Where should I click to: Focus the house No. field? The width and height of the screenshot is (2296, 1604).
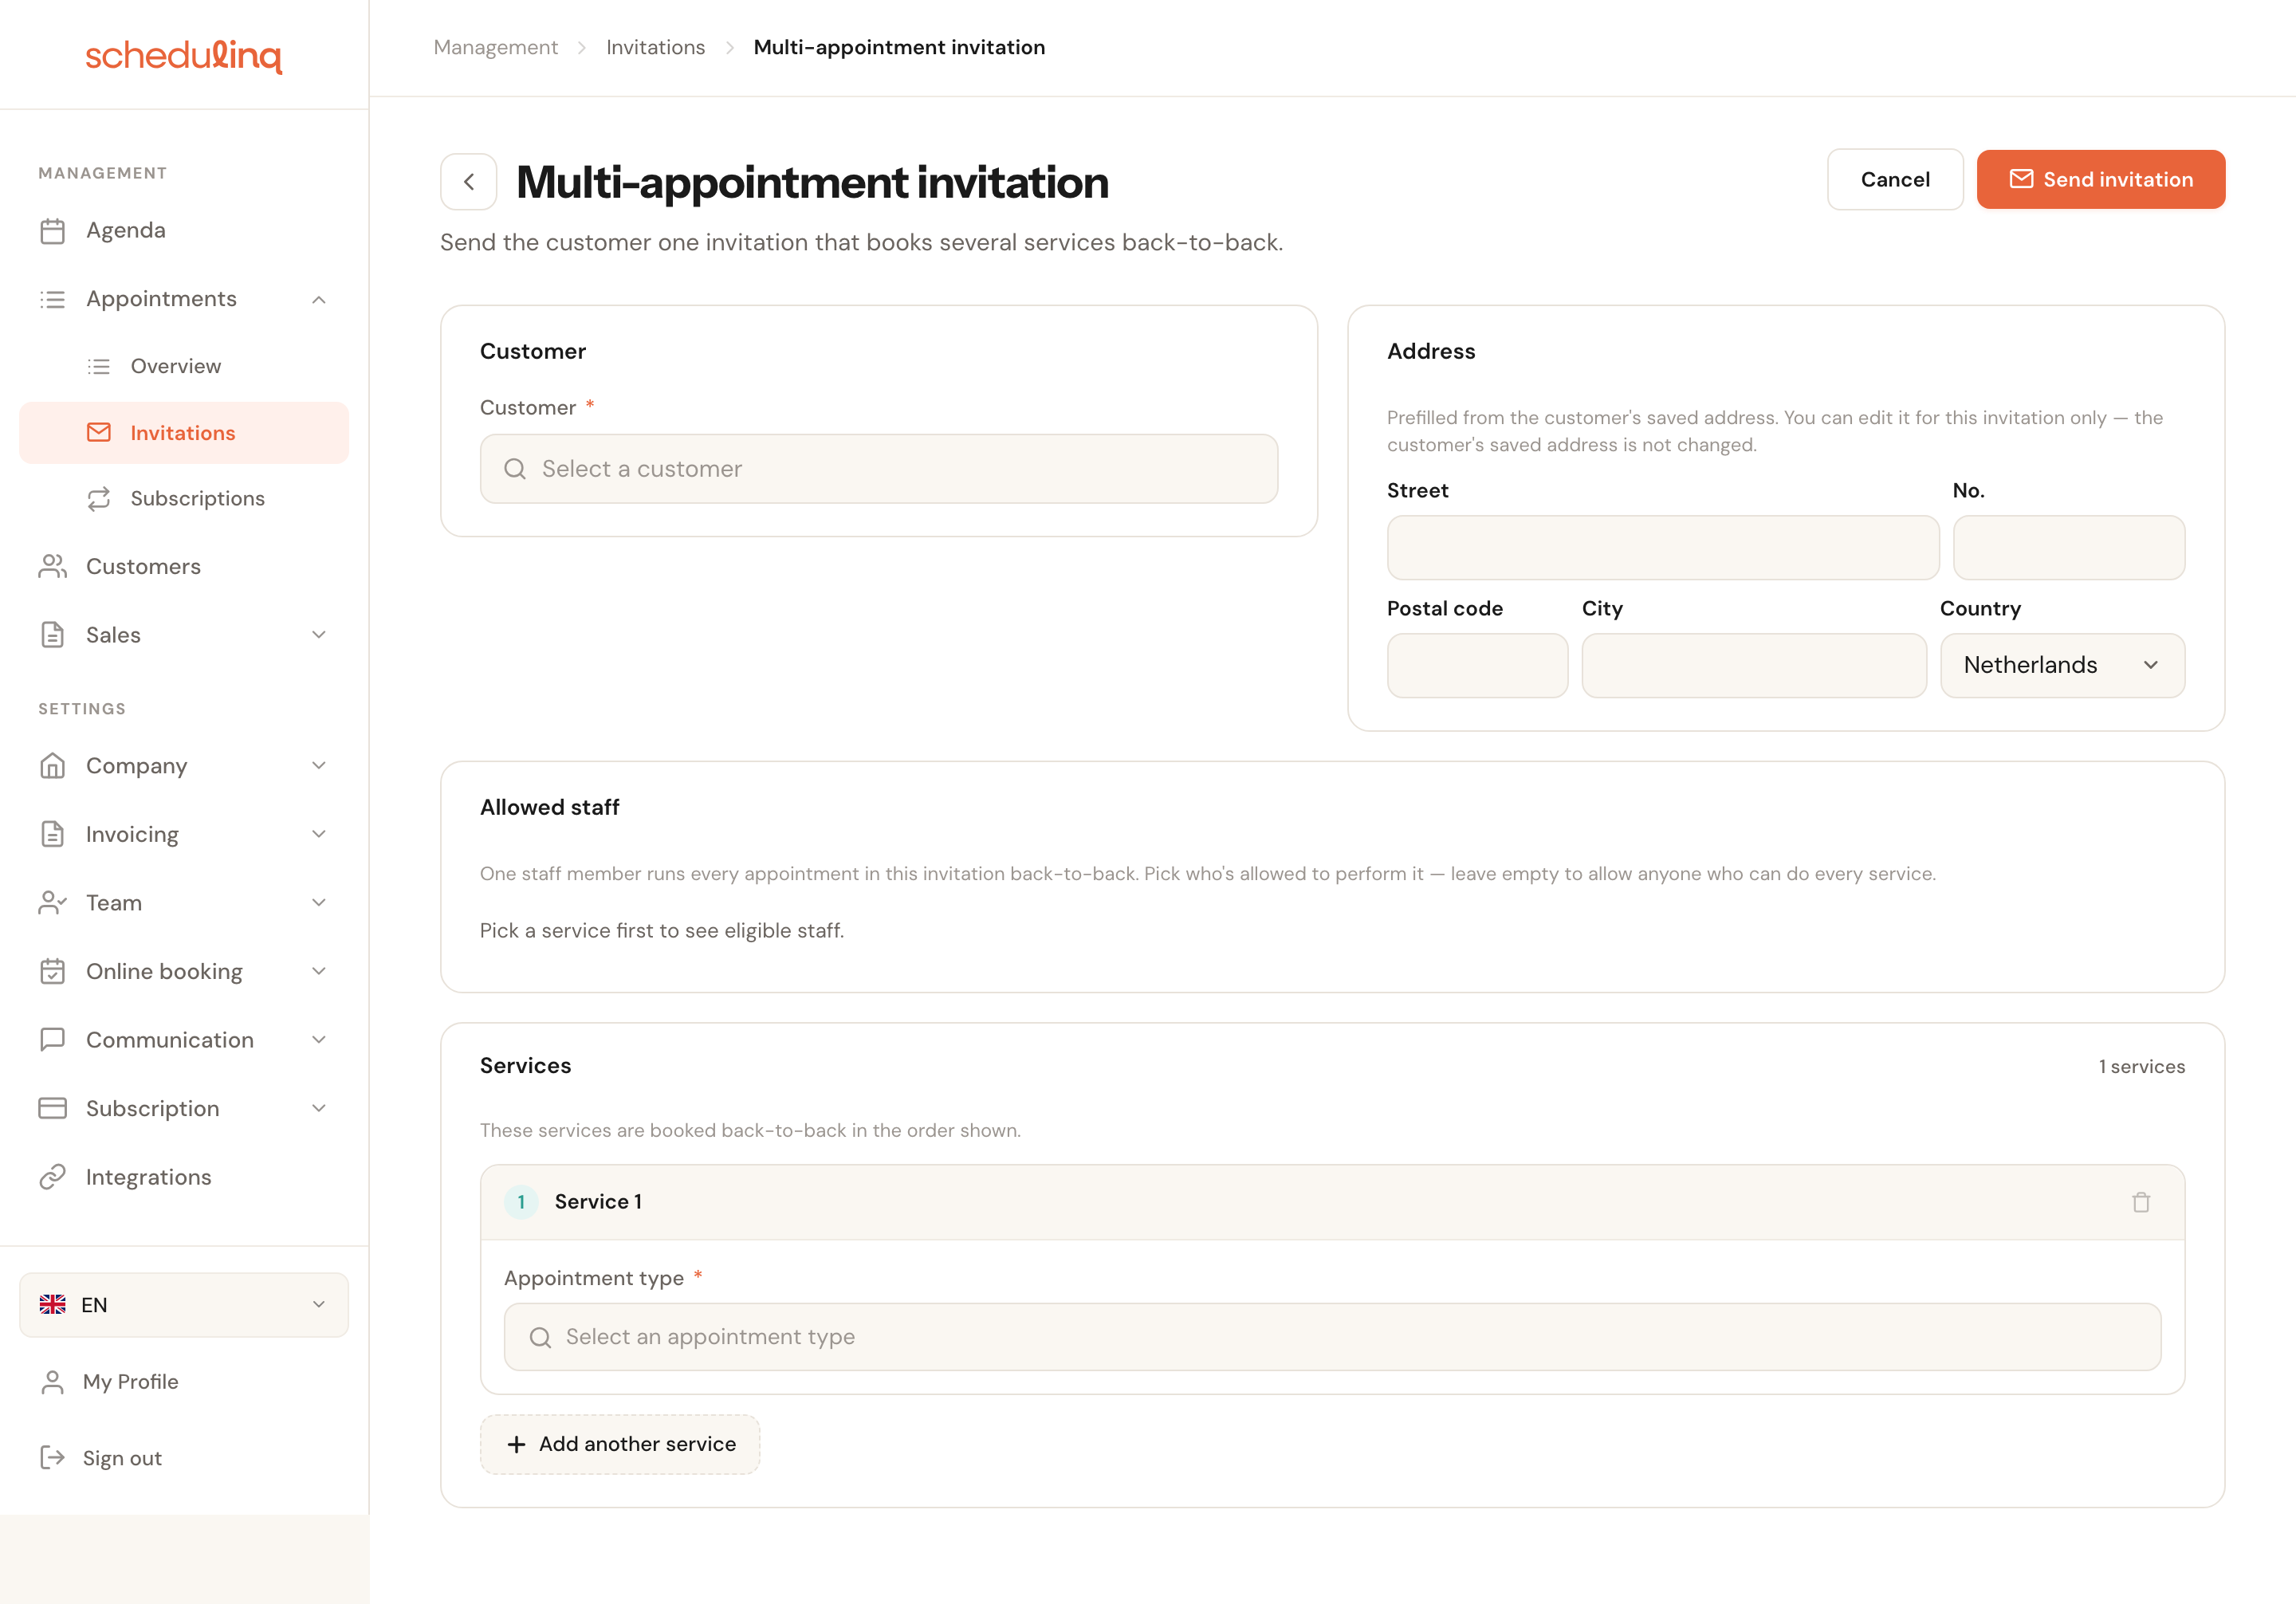[x=2069, y=548]
